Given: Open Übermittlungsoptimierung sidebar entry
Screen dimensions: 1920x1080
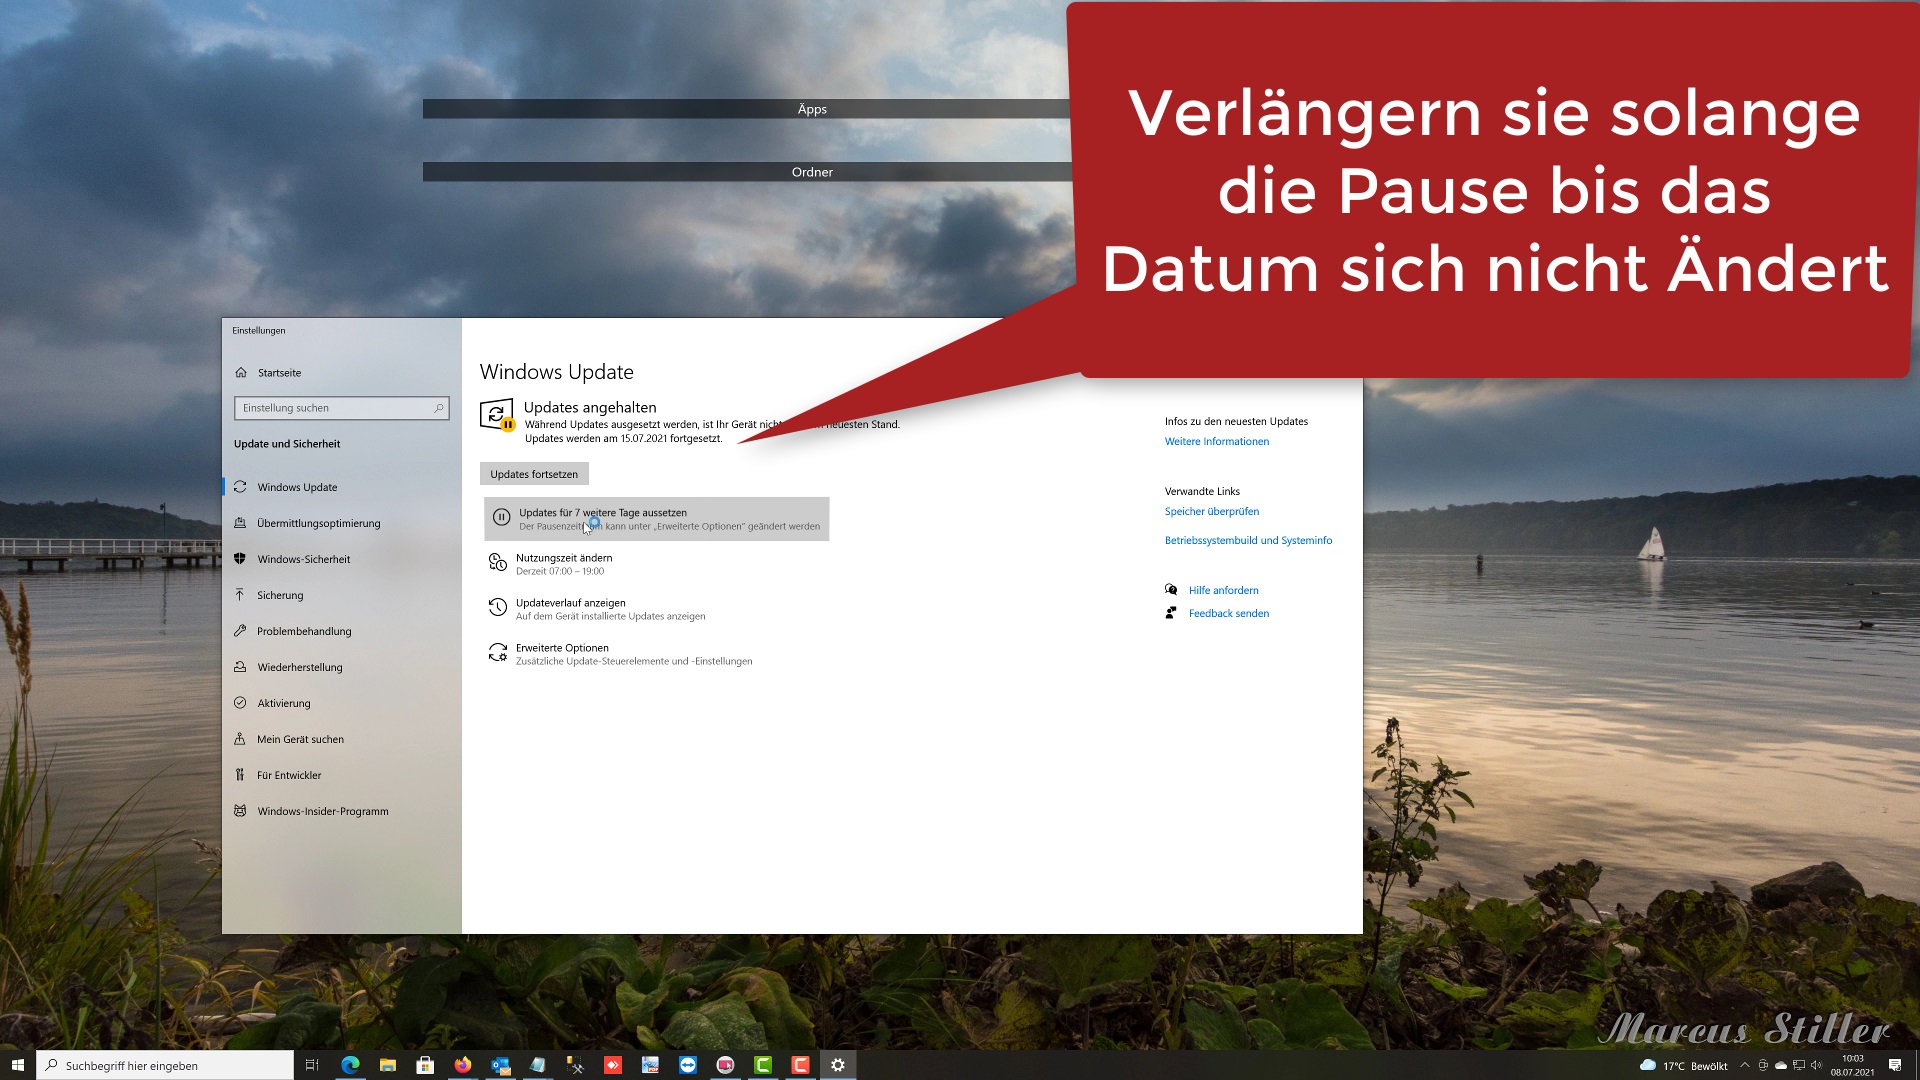Looking at the screenshot, I should point(318,523).
